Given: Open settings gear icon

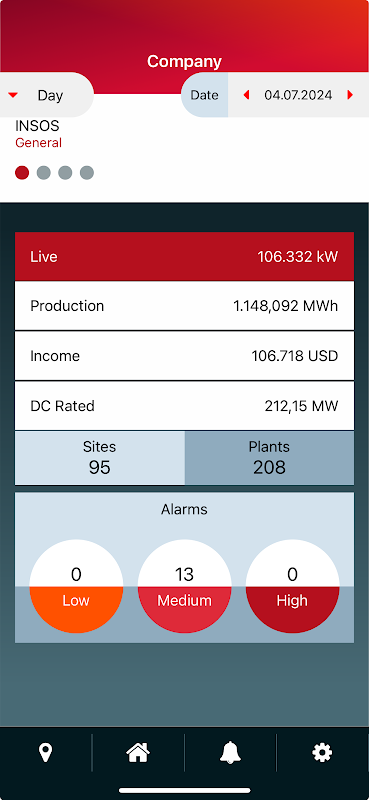Looking at the screenshot, I should click(322, 753).
